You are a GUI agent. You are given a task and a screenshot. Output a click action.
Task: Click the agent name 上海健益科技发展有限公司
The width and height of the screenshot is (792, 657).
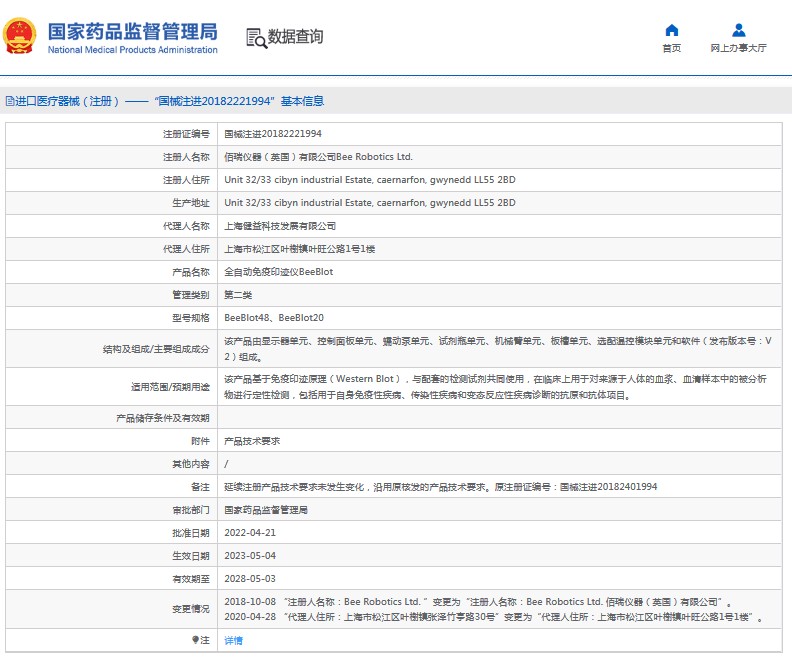[x=280, y=226]
